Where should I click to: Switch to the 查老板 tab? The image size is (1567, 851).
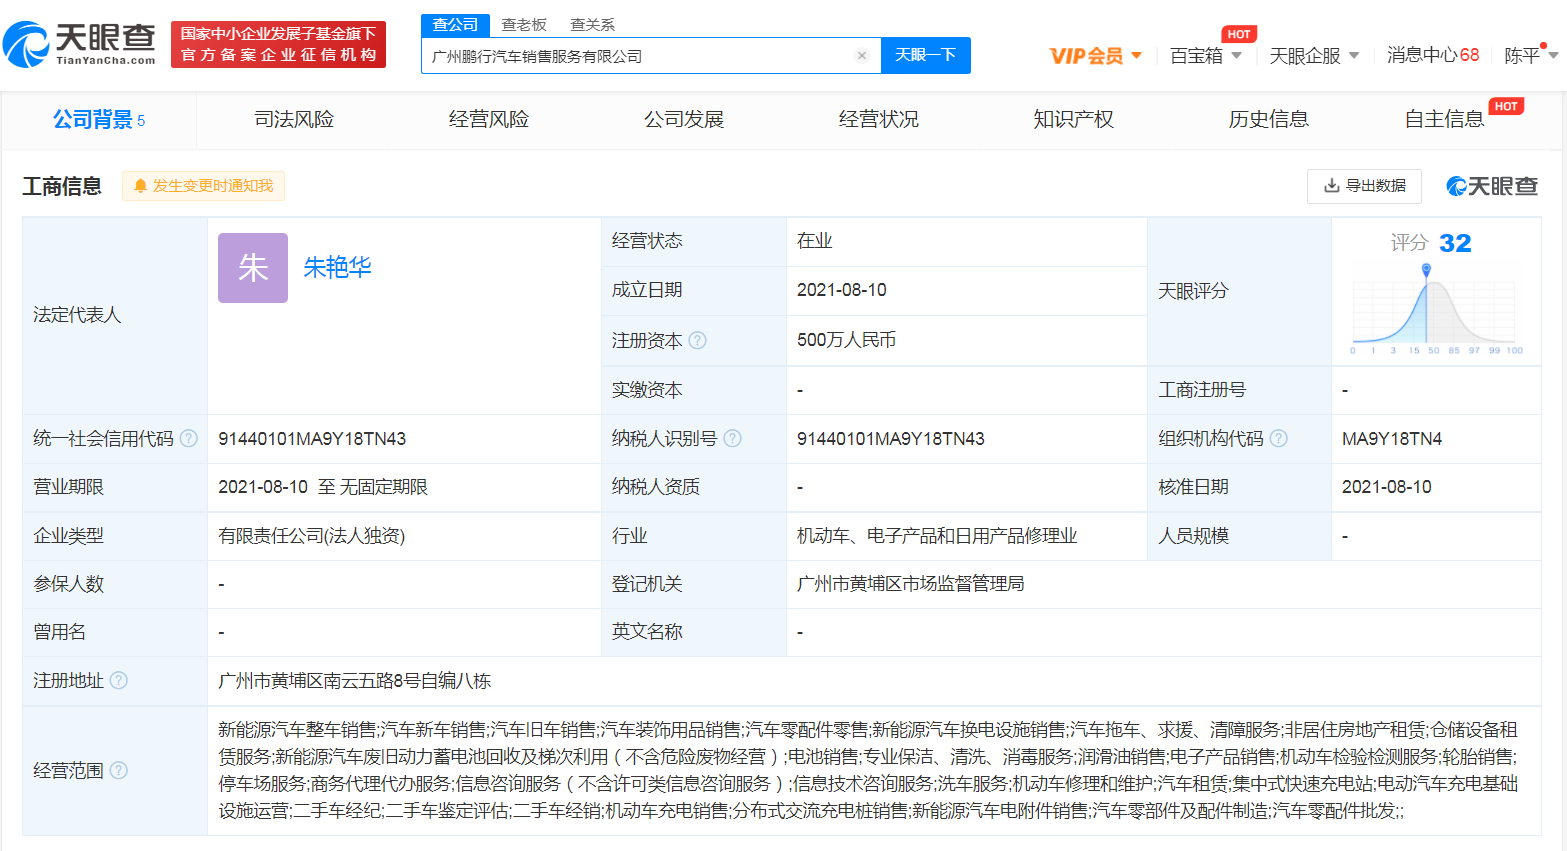[x=521, y=24]
